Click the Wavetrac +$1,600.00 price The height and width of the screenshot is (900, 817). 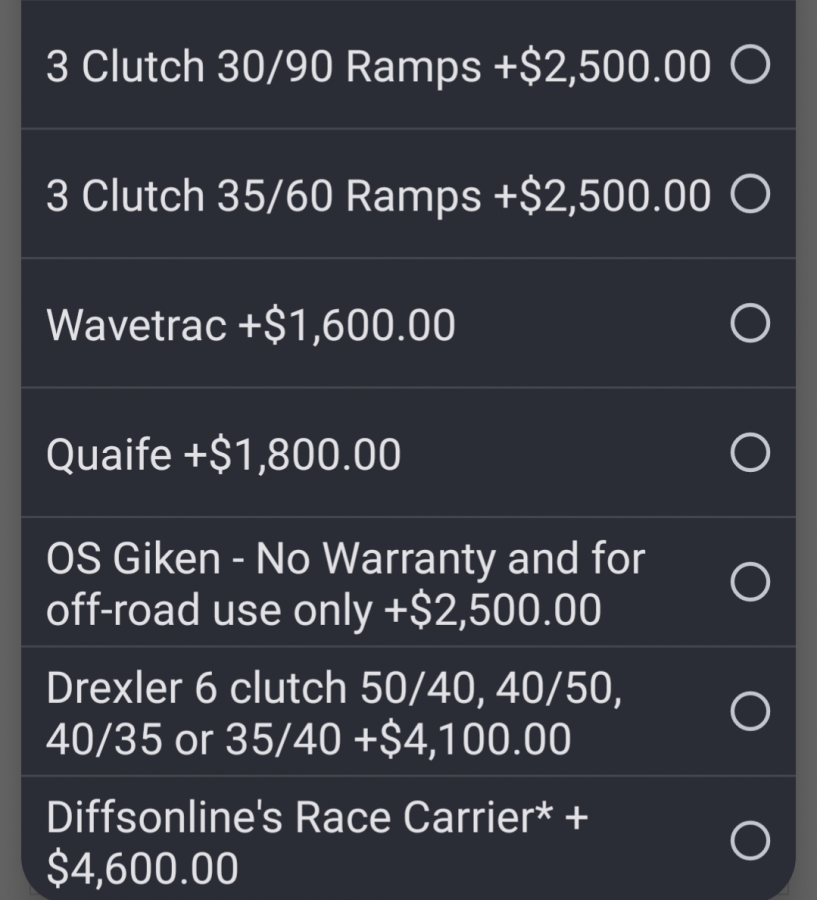coord(346,325)
